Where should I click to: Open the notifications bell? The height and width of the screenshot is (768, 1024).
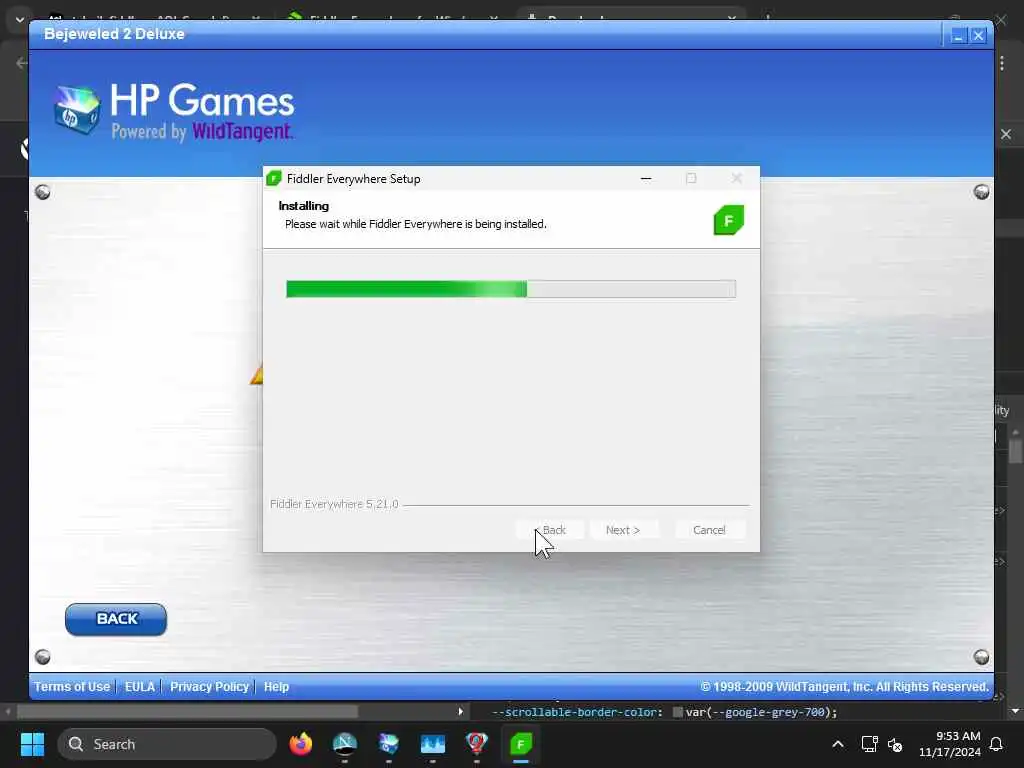[x=997, y=744]
